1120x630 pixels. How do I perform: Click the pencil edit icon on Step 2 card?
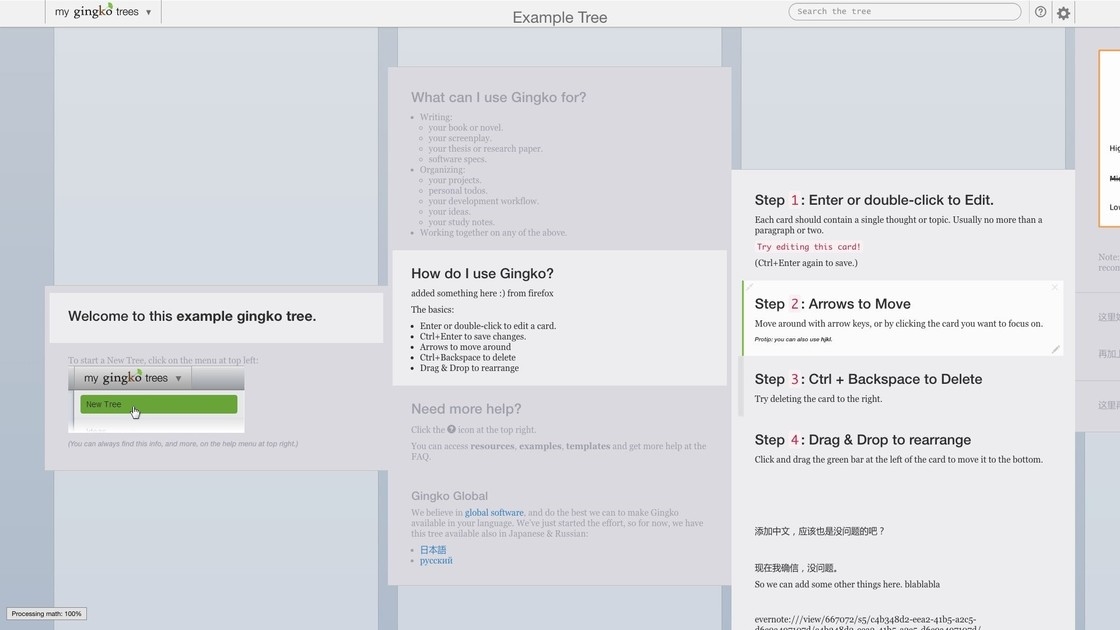(x=1055, y=349)
